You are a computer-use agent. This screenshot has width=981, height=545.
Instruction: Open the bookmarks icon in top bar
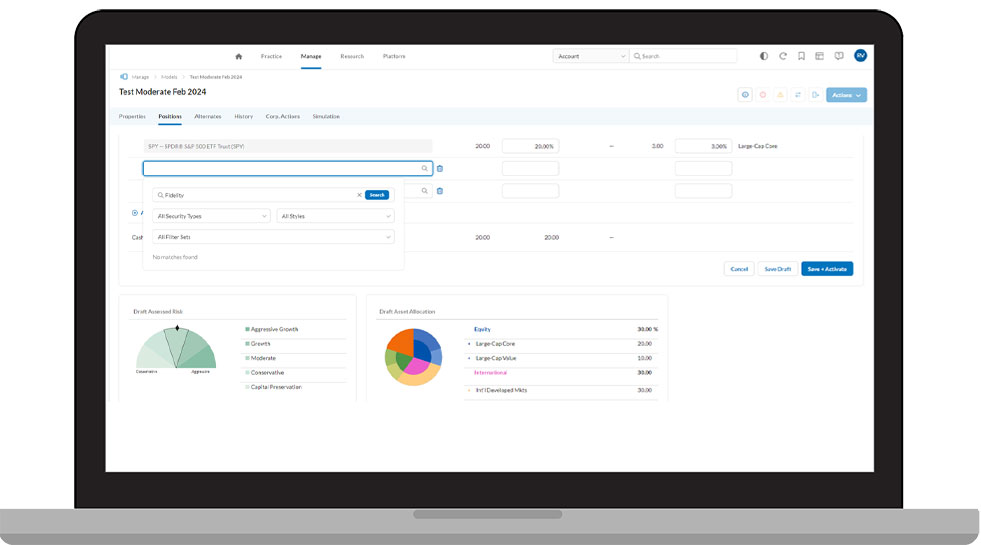(801, 56)
